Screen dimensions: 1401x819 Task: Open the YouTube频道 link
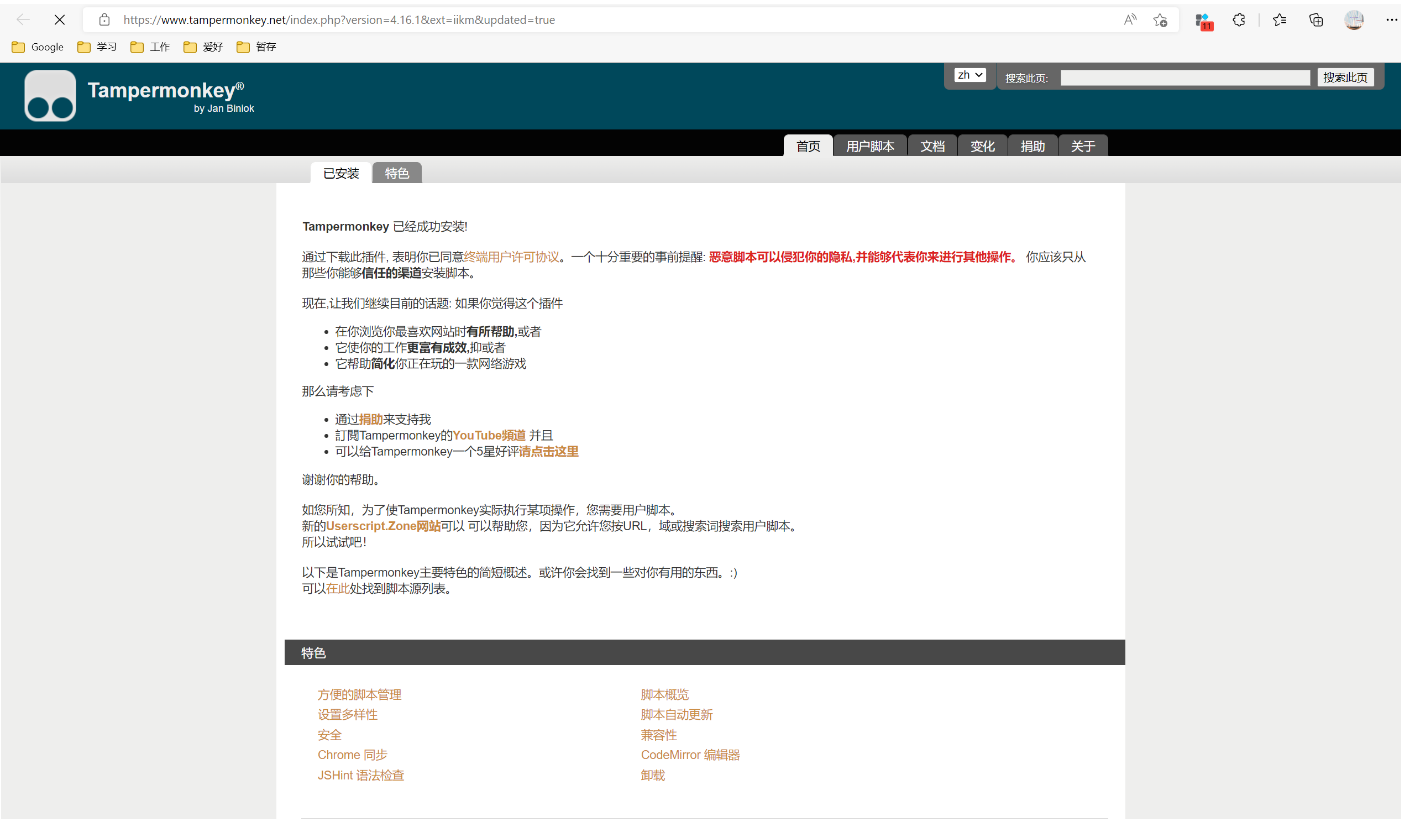point(489,436)
